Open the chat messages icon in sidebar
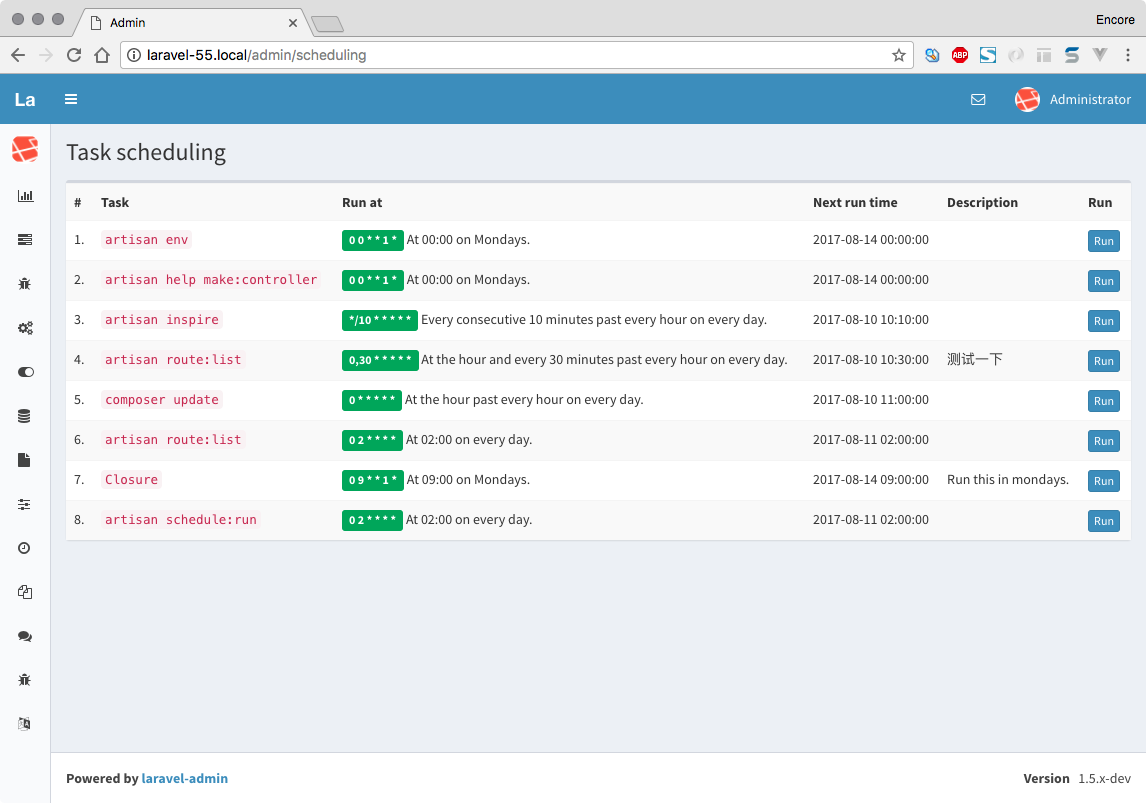 pyautogui.click(x=25, y=636)
